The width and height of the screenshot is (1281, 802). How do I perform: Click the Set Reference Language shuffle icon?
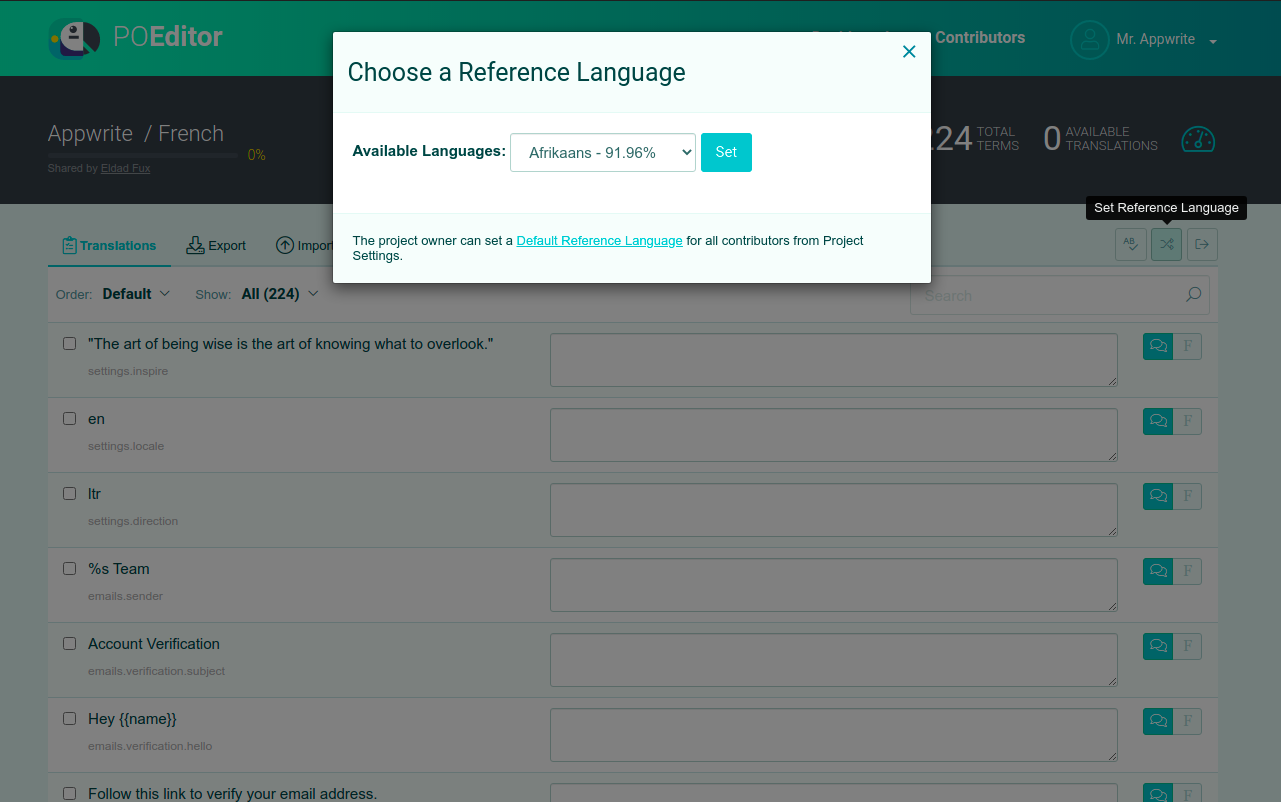(x=1166, y=244)
